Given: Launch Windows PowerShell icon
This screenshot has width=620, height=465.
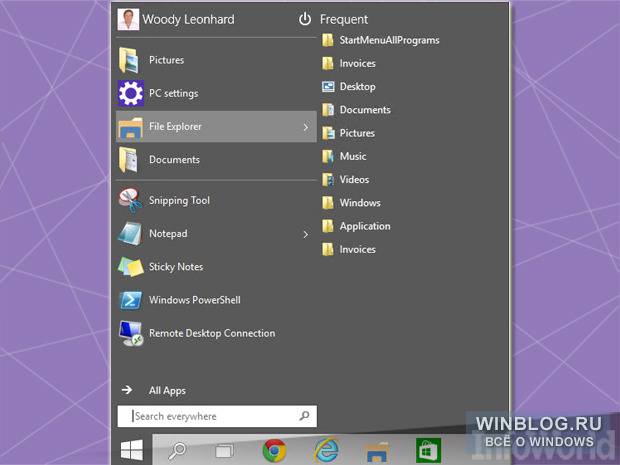Looking at the screenshot, I should click(x=130, y=300).
